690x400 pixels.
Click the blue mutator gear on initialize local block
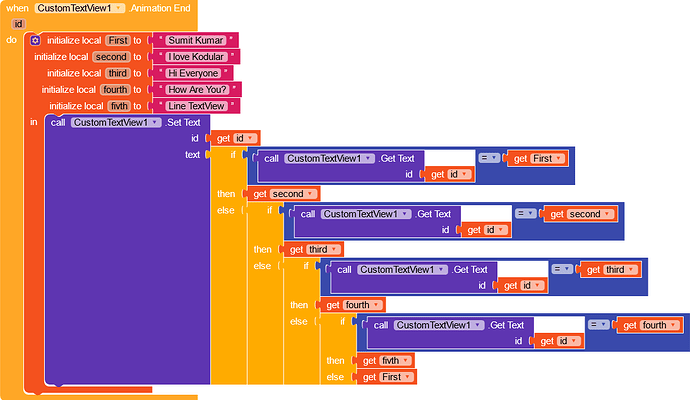pos(35,40)
